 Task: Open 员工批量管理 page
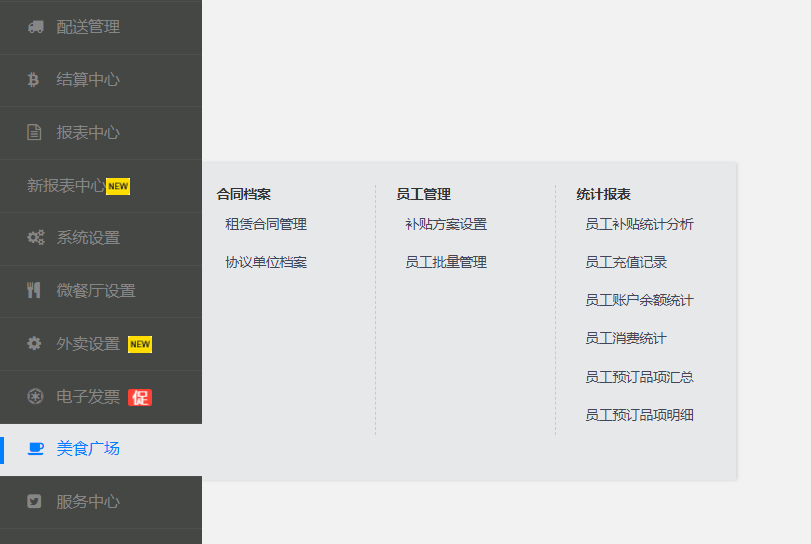[446, 262]
